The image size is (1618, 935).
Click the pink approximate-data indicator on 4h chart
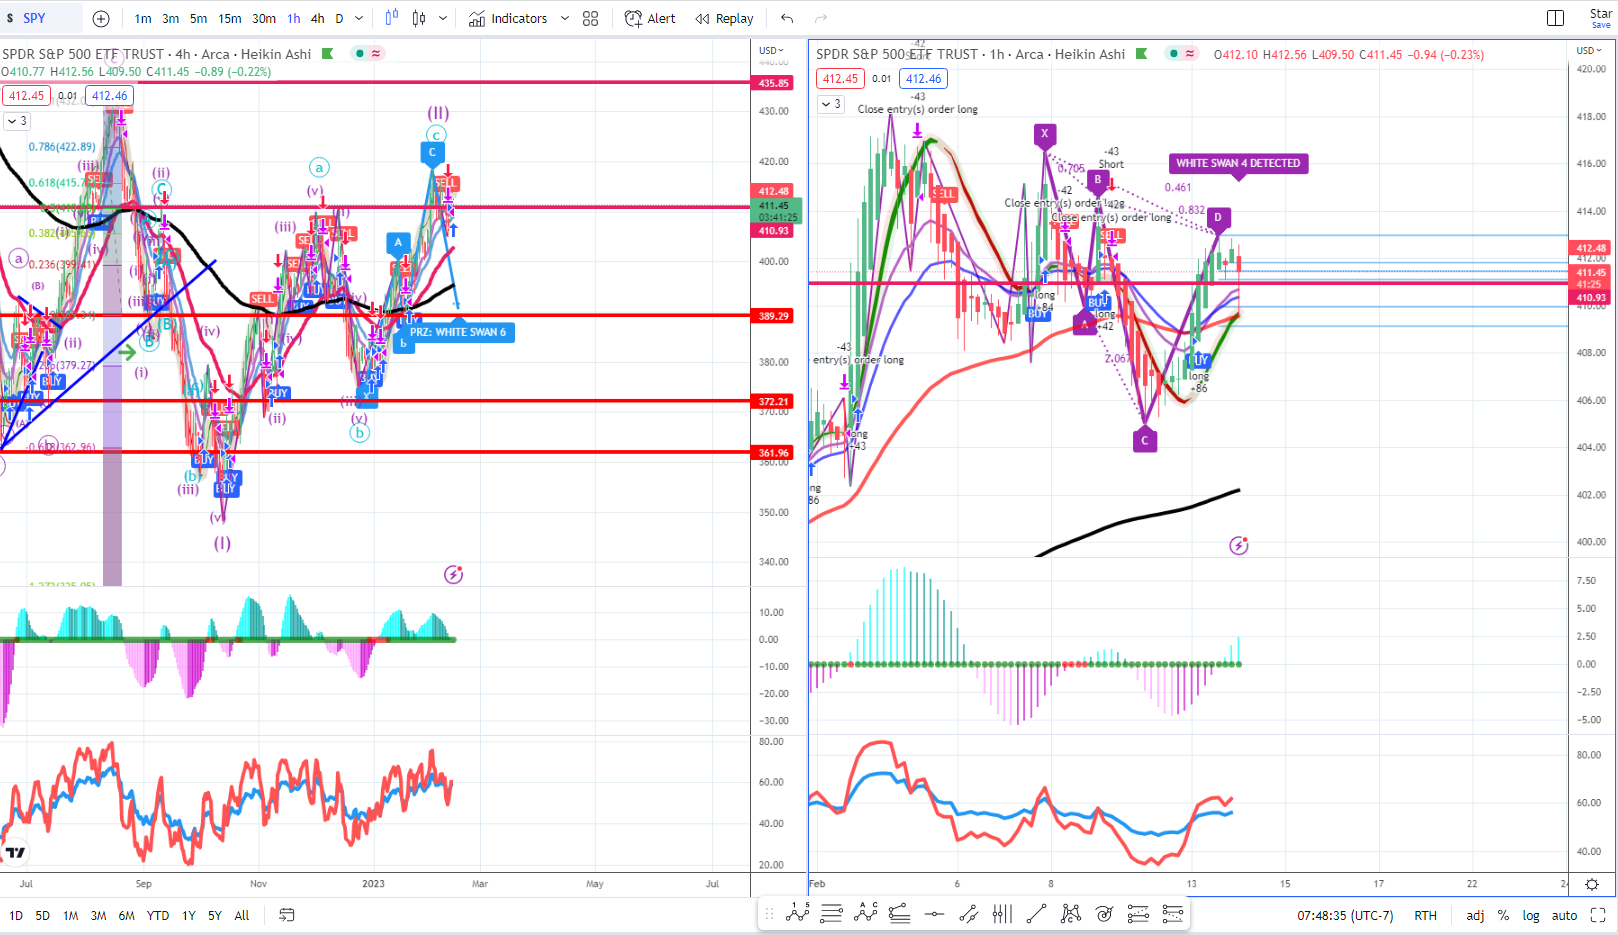[x=376, y=53]
